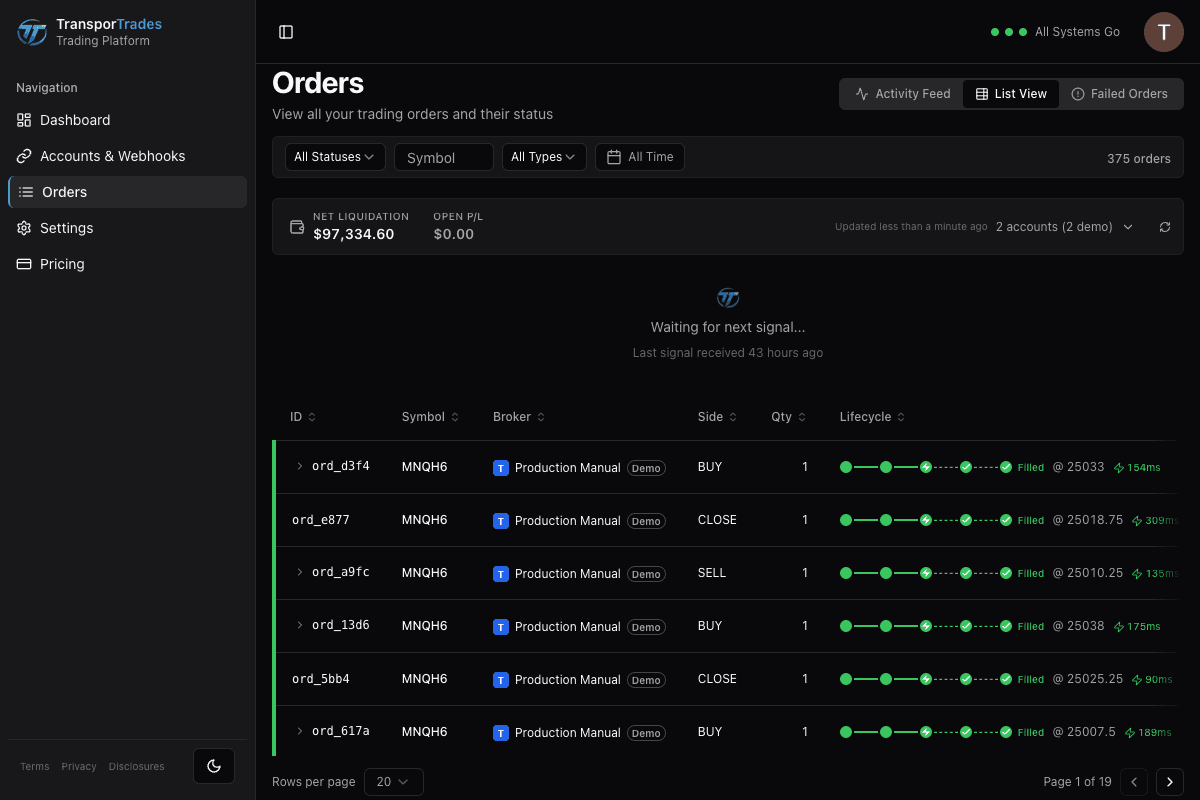The height and width of the screenshot is (800, 1200).
Task: Sort by Side column header
Action: click(x=717, y=417)
